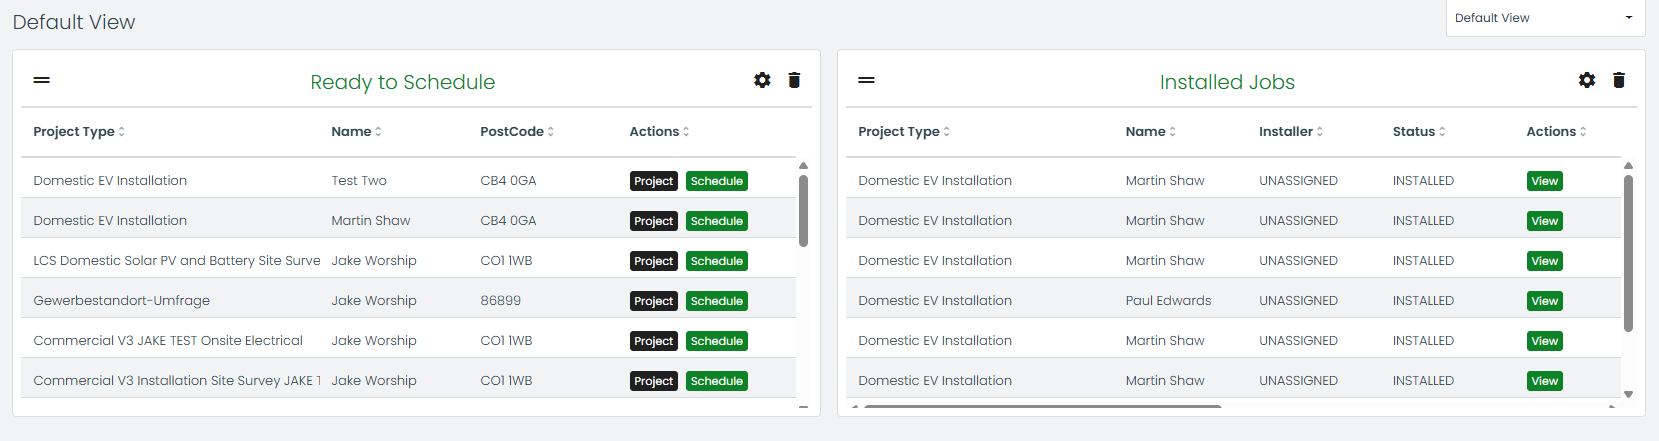Schedule the Gewerbestandort-Umfrage job
The image size is (1659, 441).
(716, 301)
